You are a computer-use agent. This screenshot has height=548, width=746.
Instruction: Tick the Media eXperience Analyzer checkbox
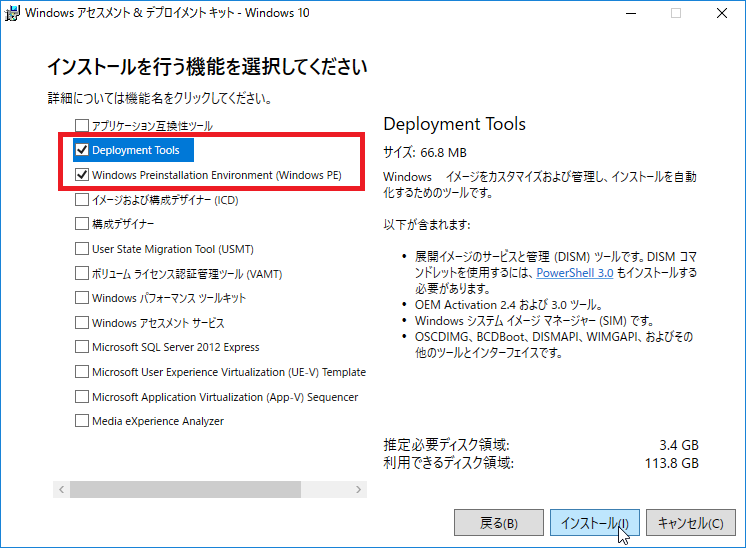(82, 421)
